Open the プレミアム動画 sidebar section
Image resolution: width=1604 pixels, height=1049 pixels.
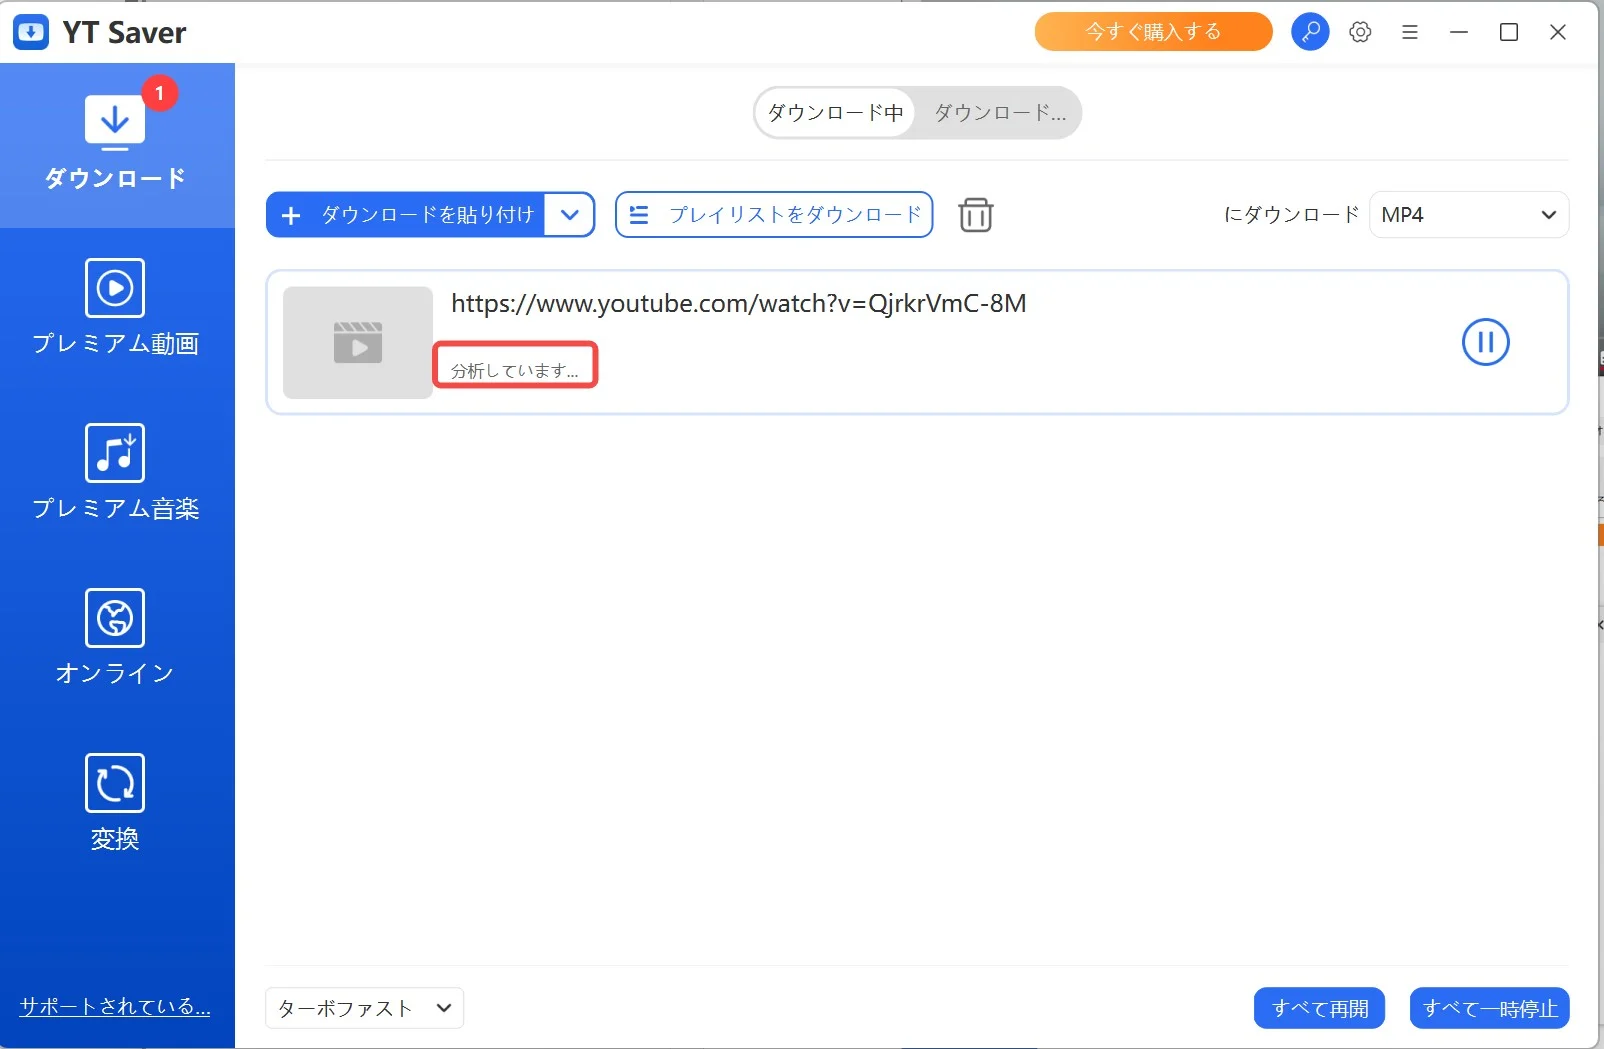(116, 308)
